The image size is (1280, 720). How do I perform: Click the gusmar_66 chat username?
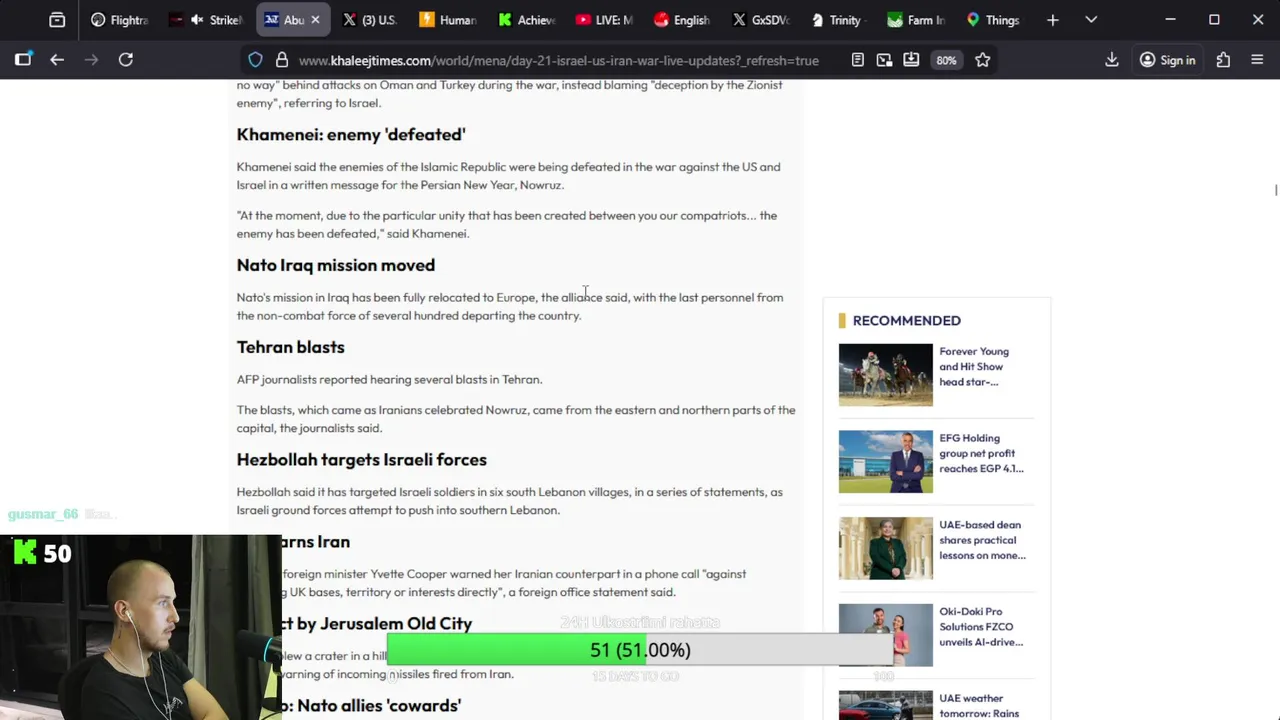point(43,514)
